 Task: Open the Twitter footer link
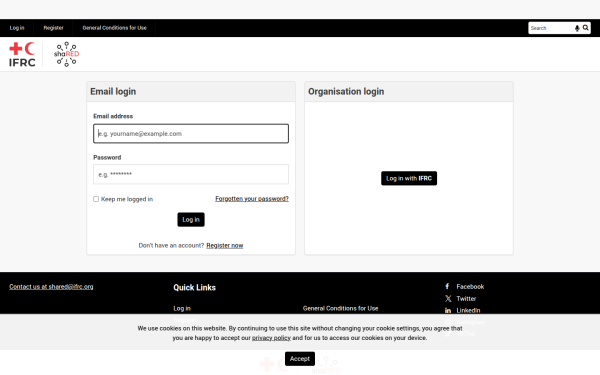466,298
